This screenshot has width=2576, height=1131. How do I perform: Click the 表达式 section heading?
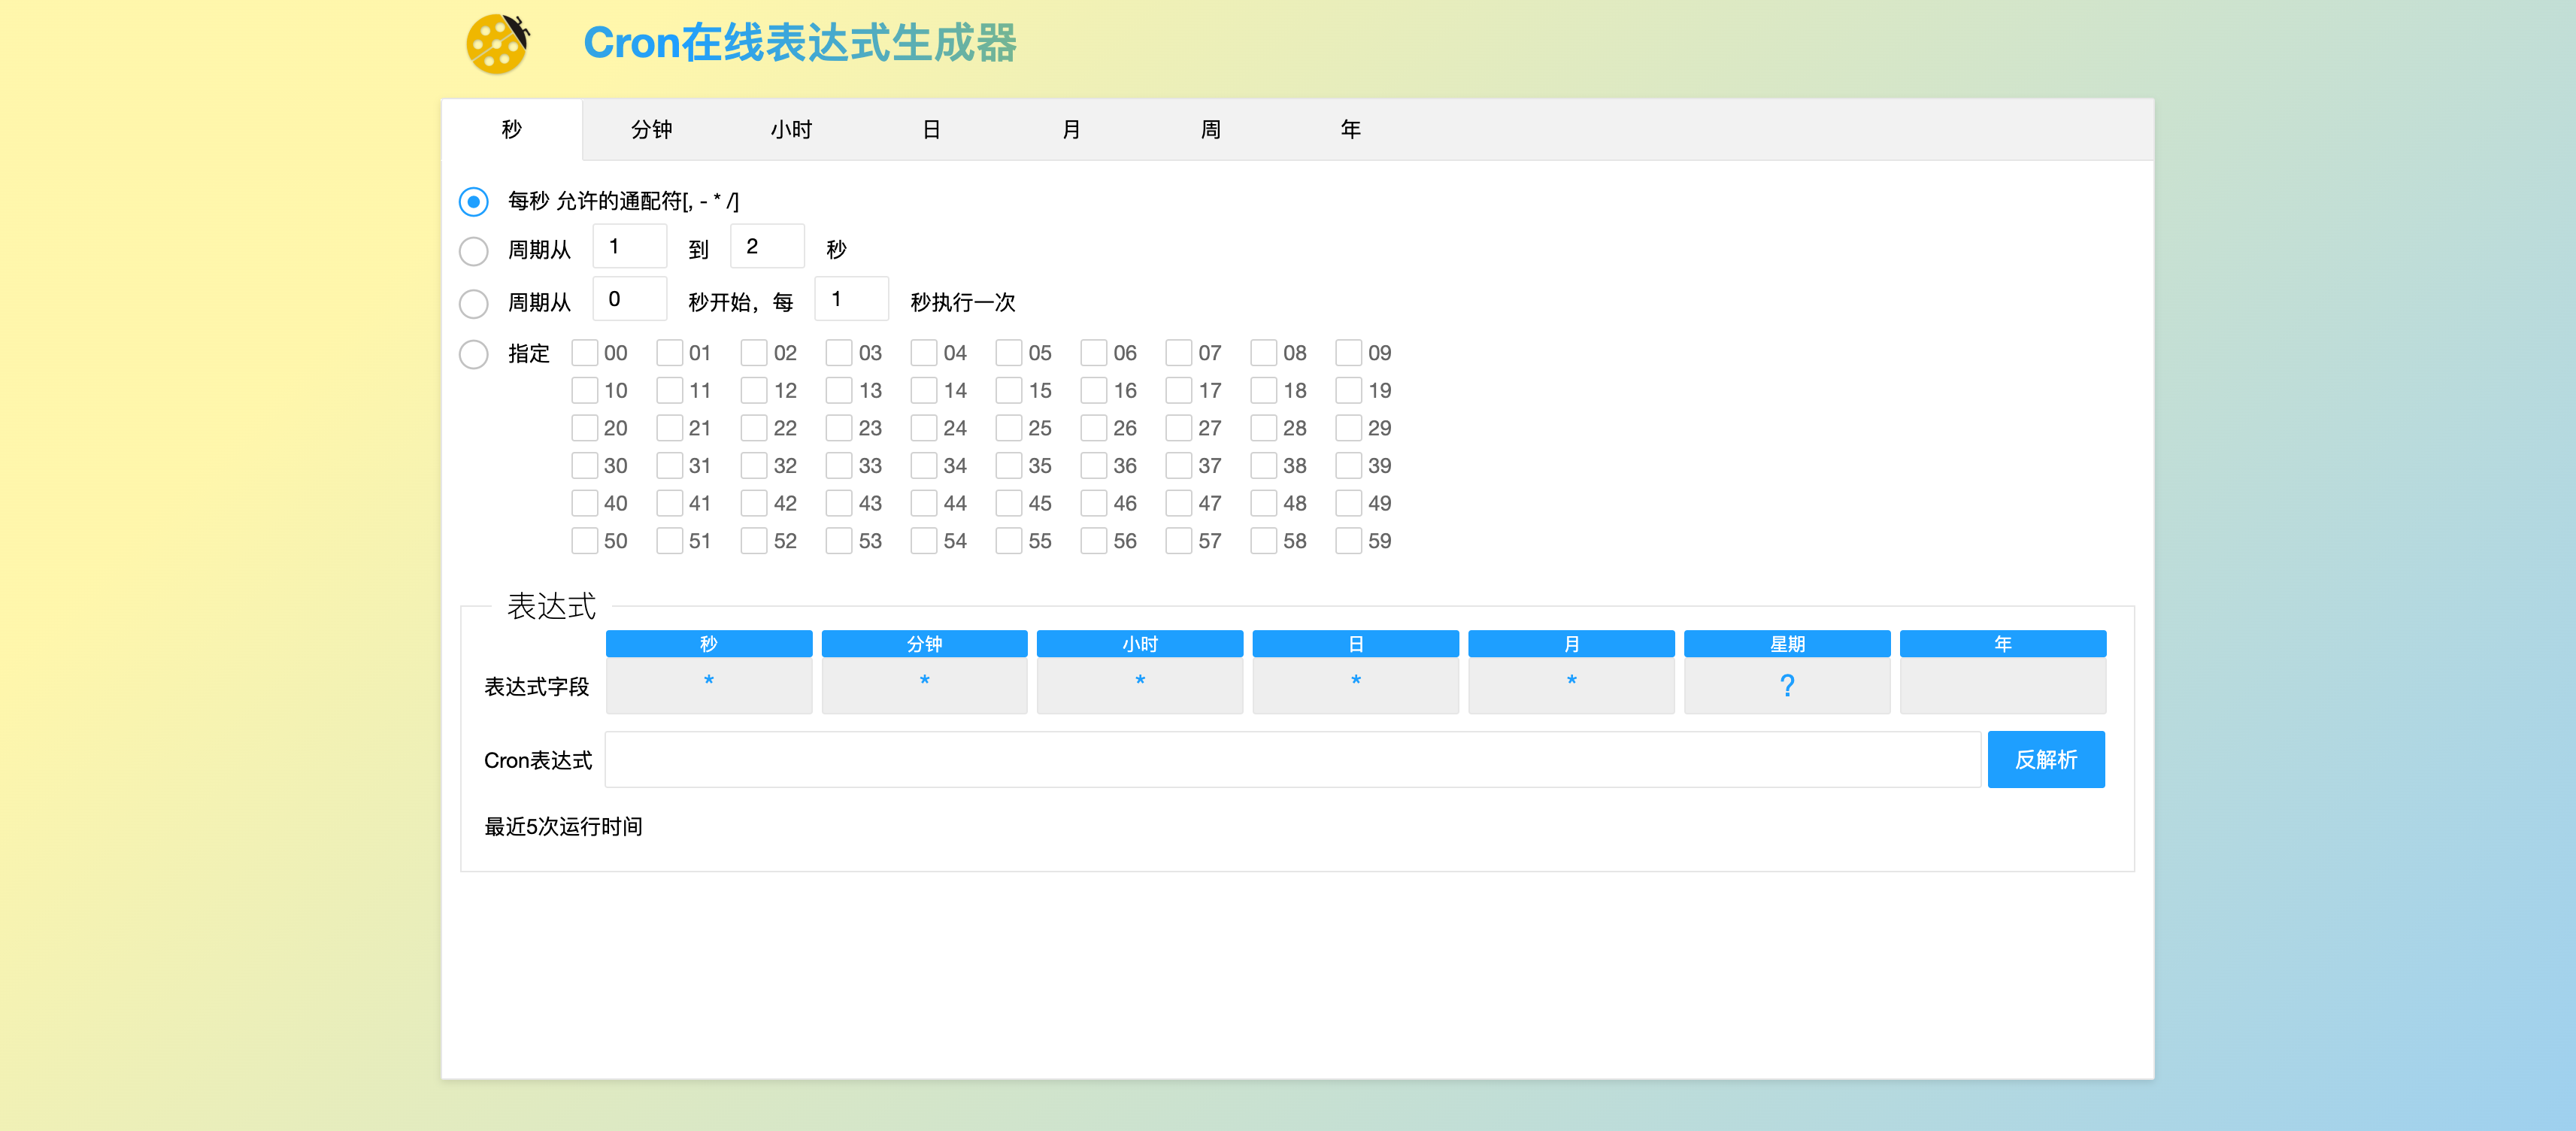[x=552, y=606]
